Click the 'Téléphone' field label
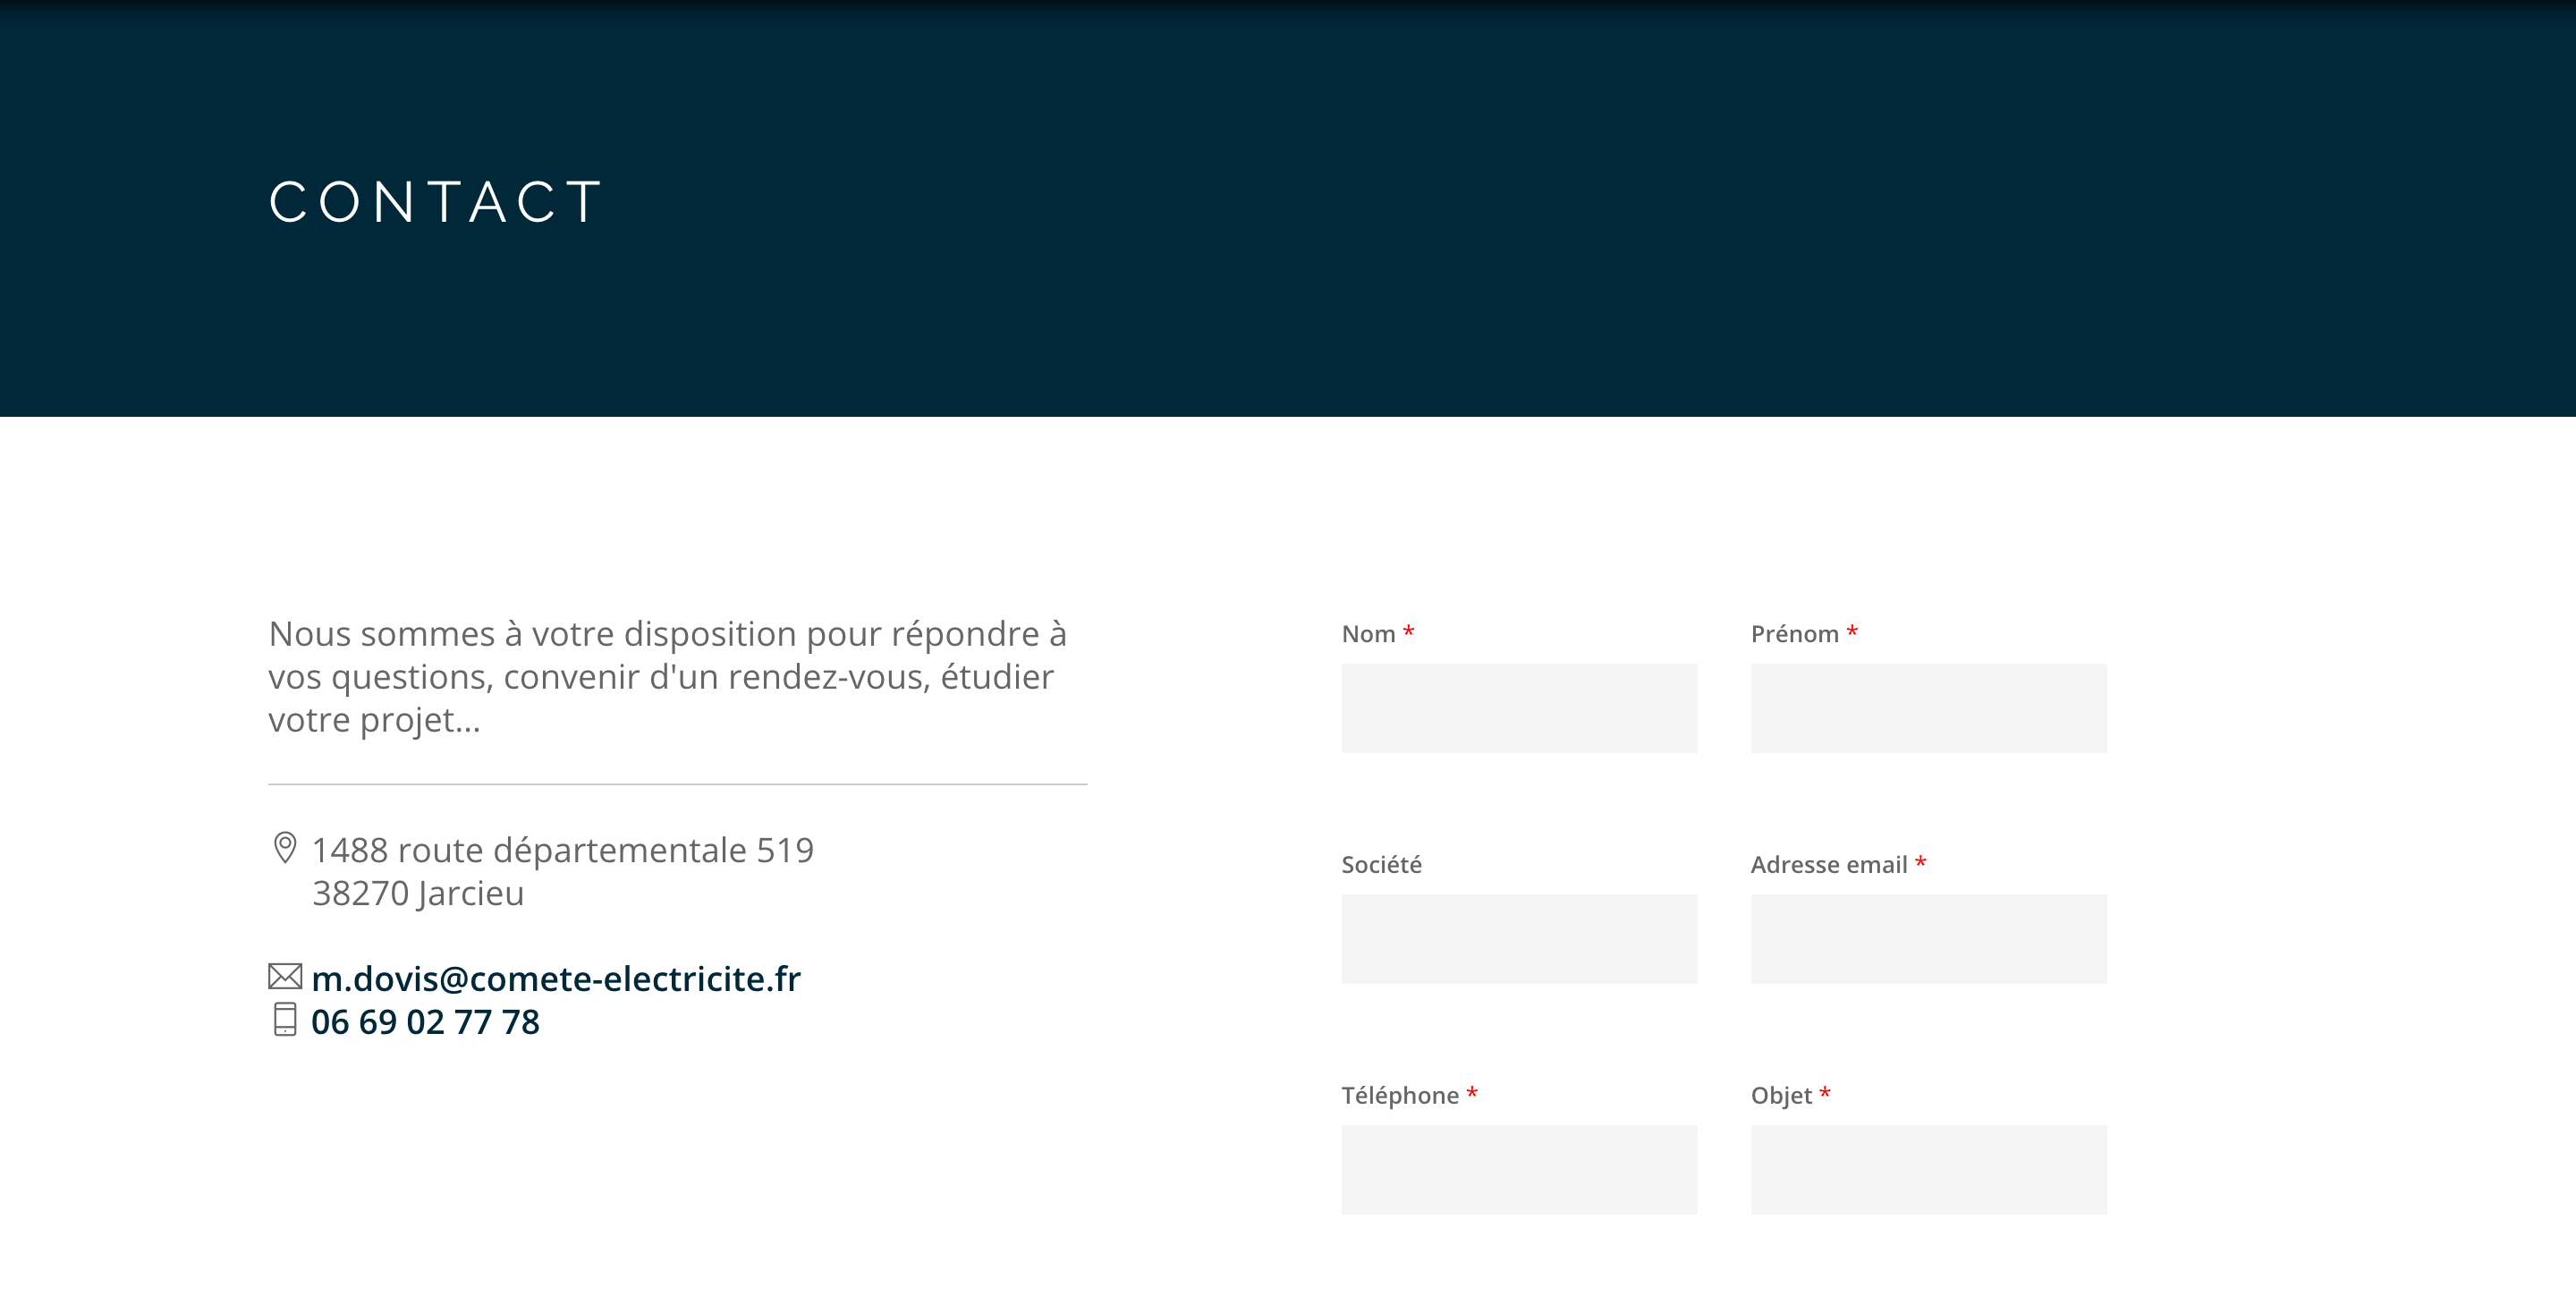The image size is (2576, 1313). (x=1400, y=1095)
